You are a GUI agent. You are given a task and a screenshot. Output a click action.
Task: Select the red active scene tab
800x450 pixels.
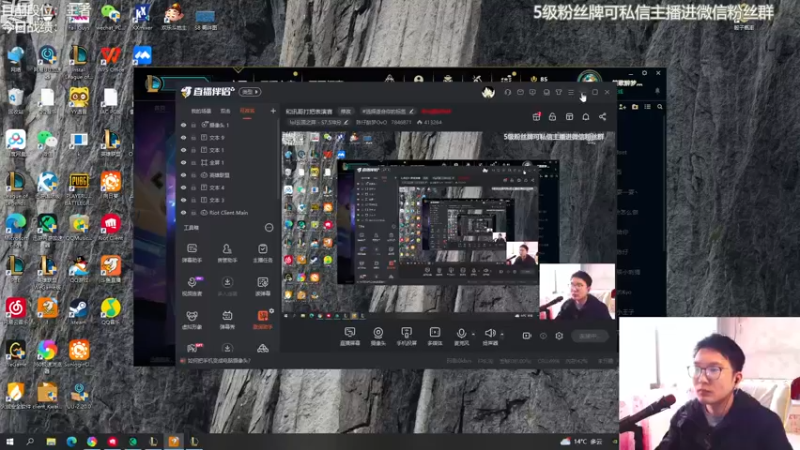247,111
